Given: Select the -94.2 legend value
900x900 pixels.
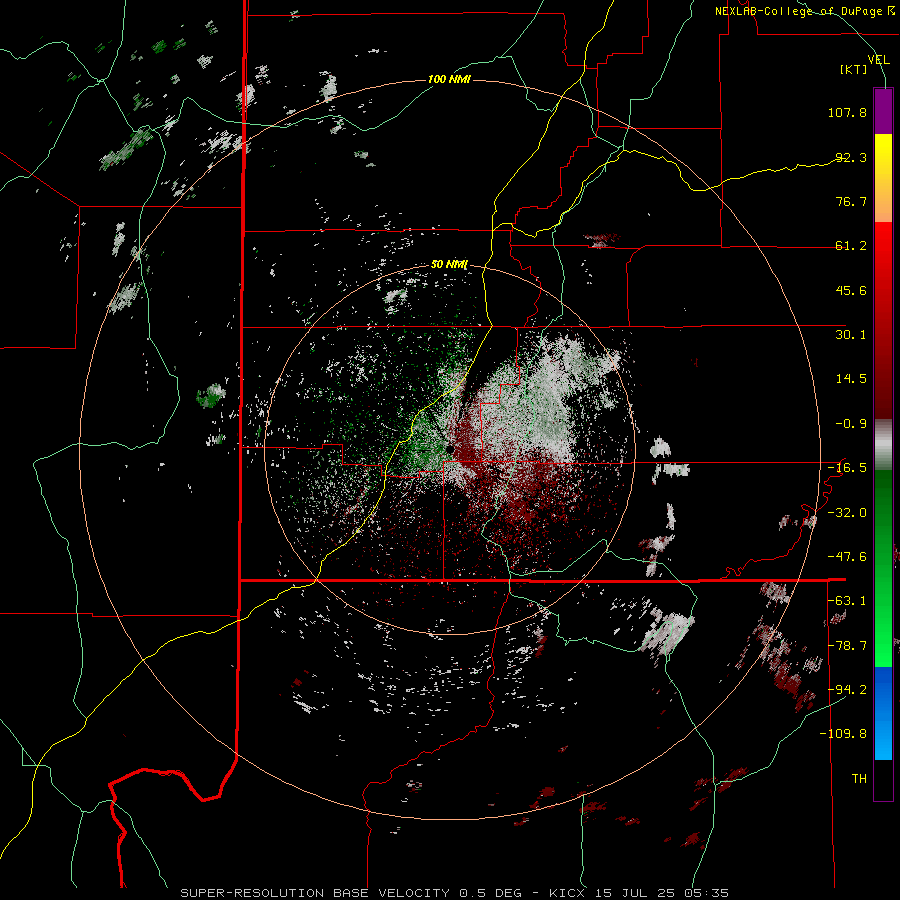Looking at the screenshot, I should 847,690.
